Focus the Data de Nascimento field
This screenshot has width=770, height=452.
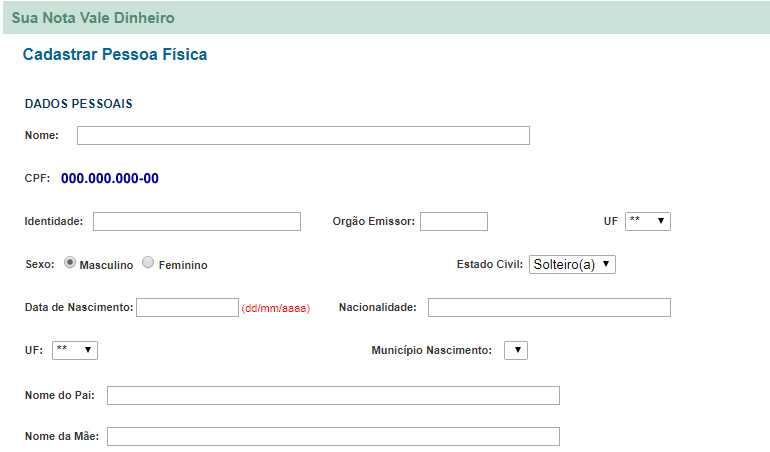[x=187, y=308]
